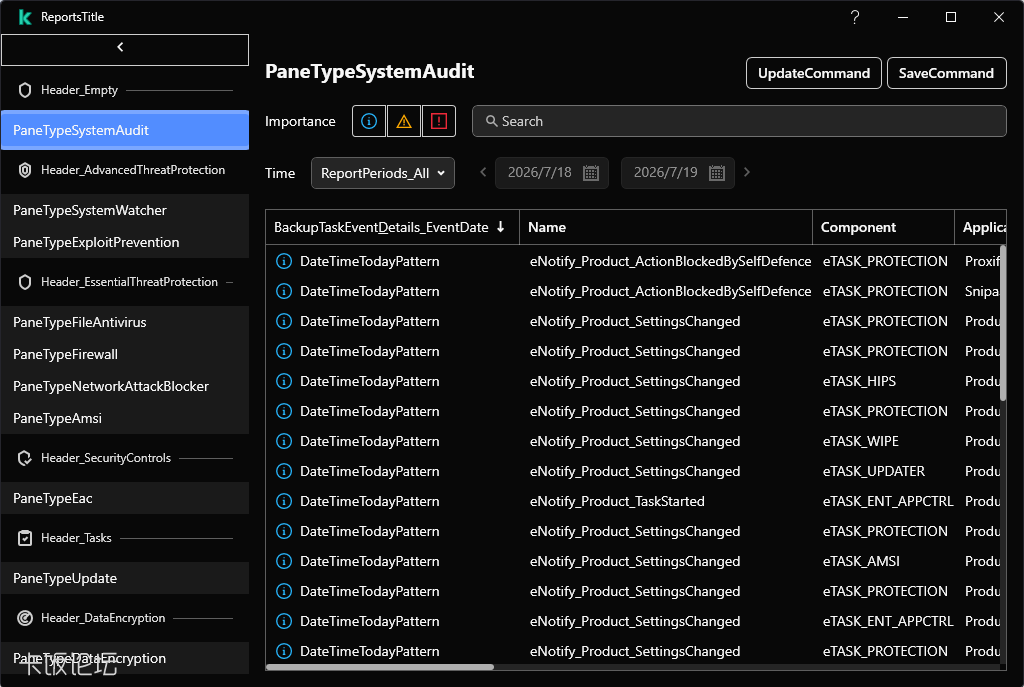The height and width of the screenshot is (687, 1024).
Task: Go to the previous time period
Action: (483, 172)
